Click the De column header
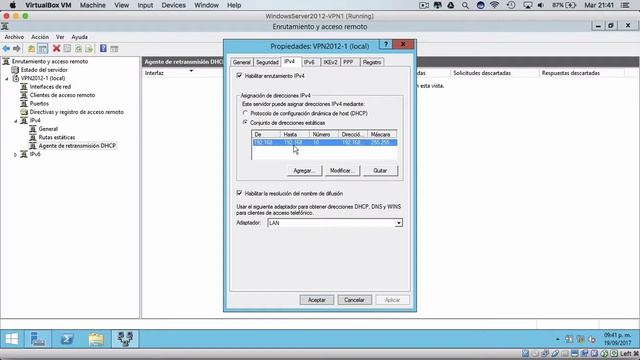 tap(266, 134)
